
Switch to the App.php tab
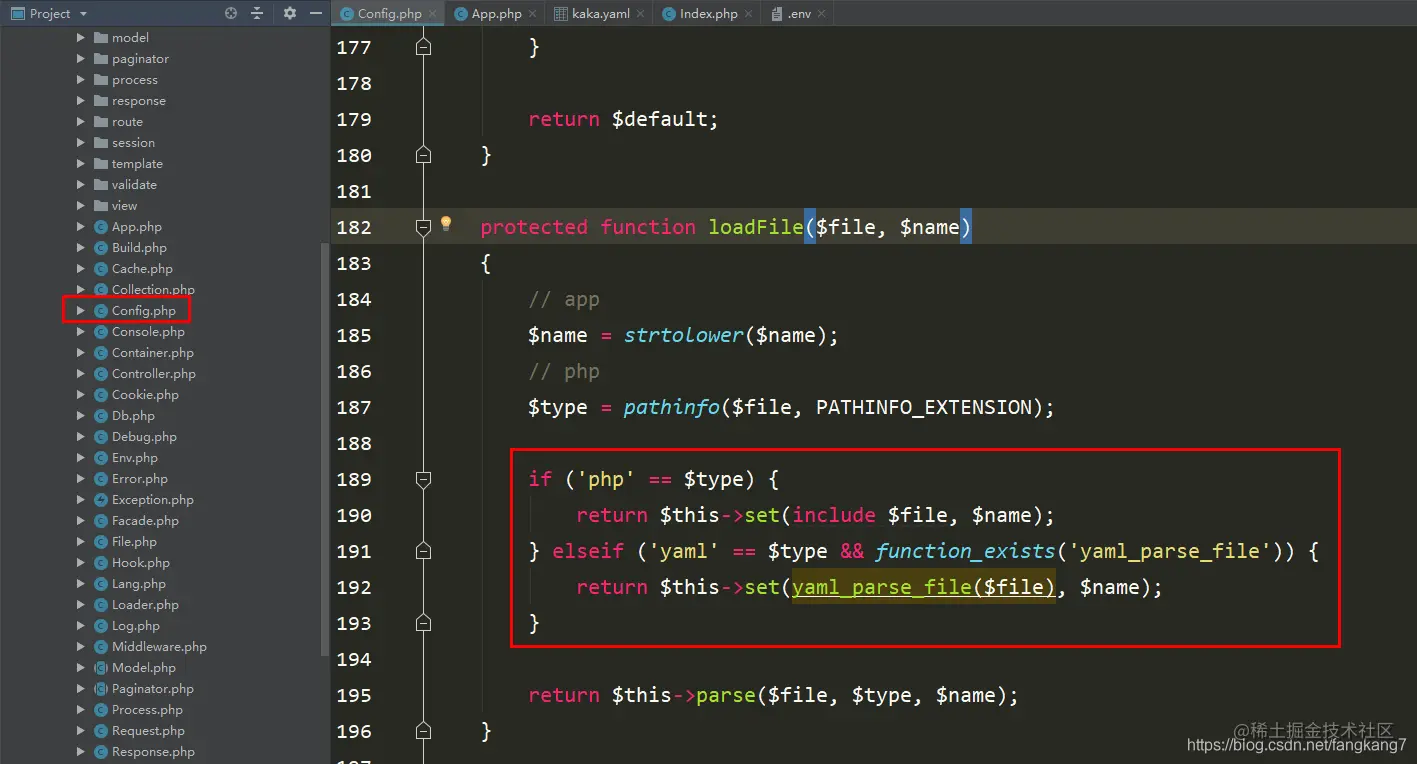pyautogui.click(x=497, y=14)
